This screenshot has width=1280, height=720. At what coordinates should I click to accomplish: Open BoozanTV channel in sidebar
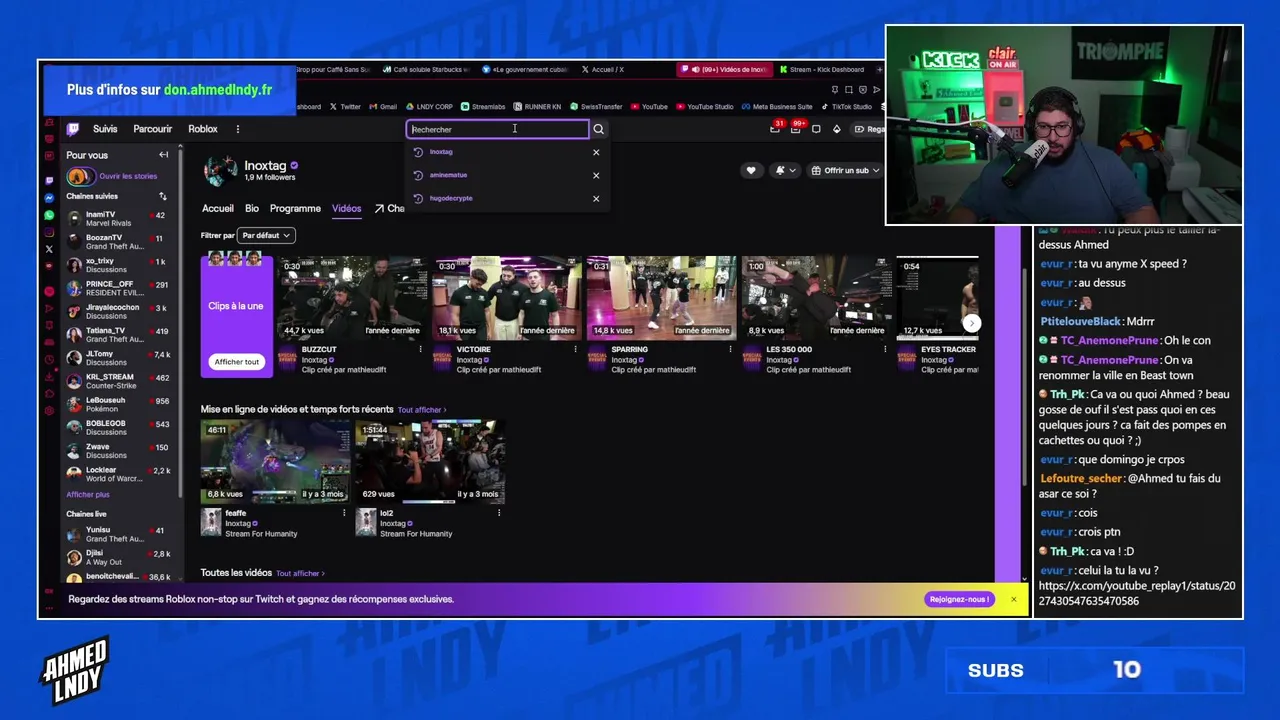[x=120, y=241]
